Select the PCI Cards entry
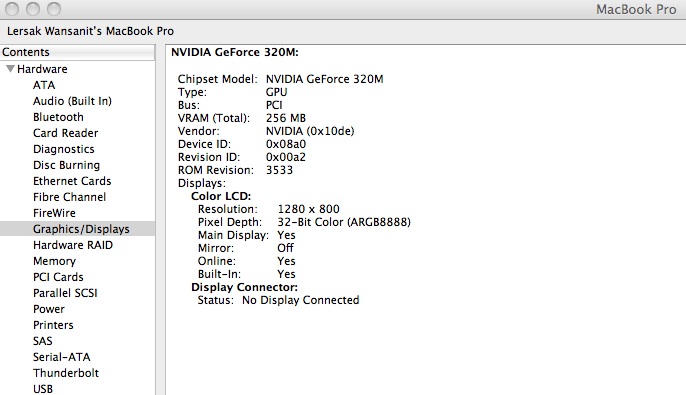 [x=58, y=277]
